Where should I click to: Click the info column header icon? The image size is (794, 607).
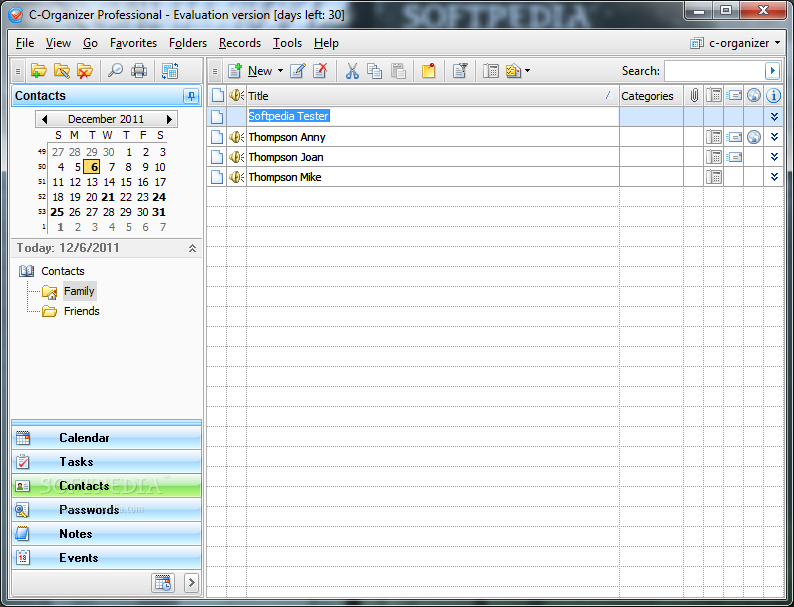(x=773, y=95)
